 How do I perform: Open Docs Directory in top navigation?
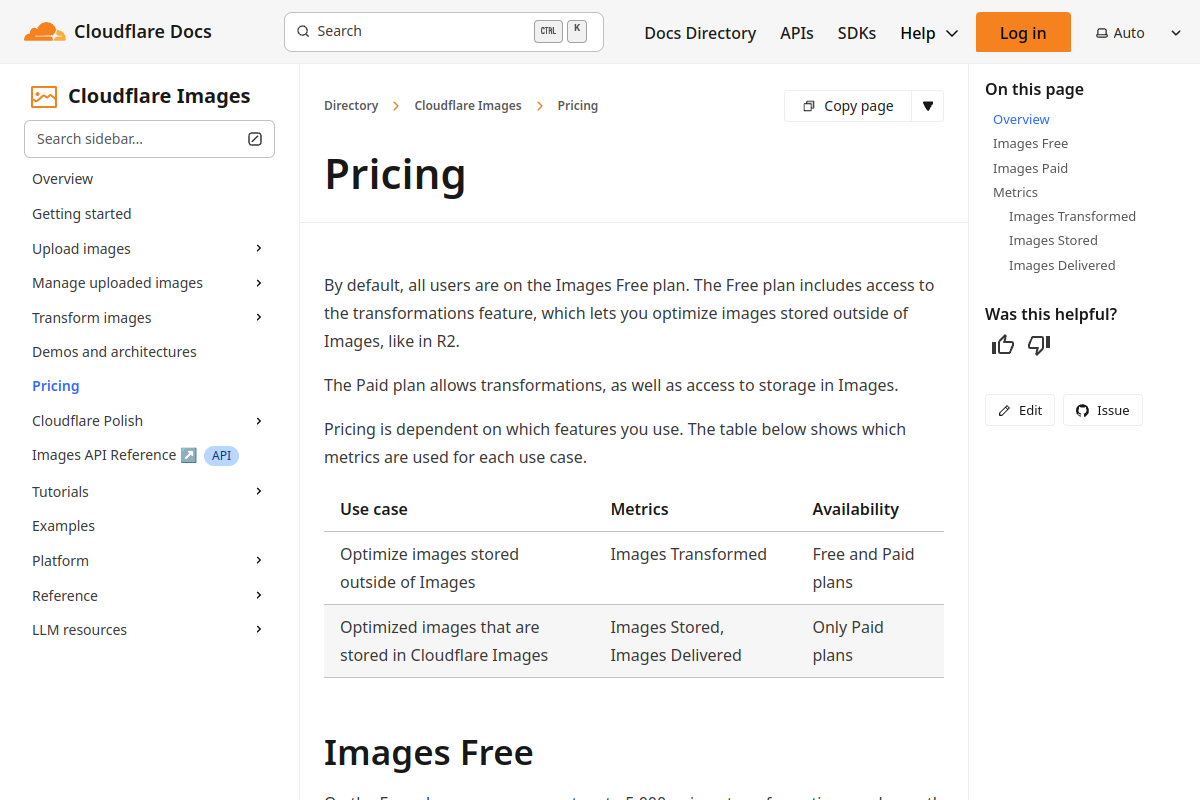pos(700,33)
